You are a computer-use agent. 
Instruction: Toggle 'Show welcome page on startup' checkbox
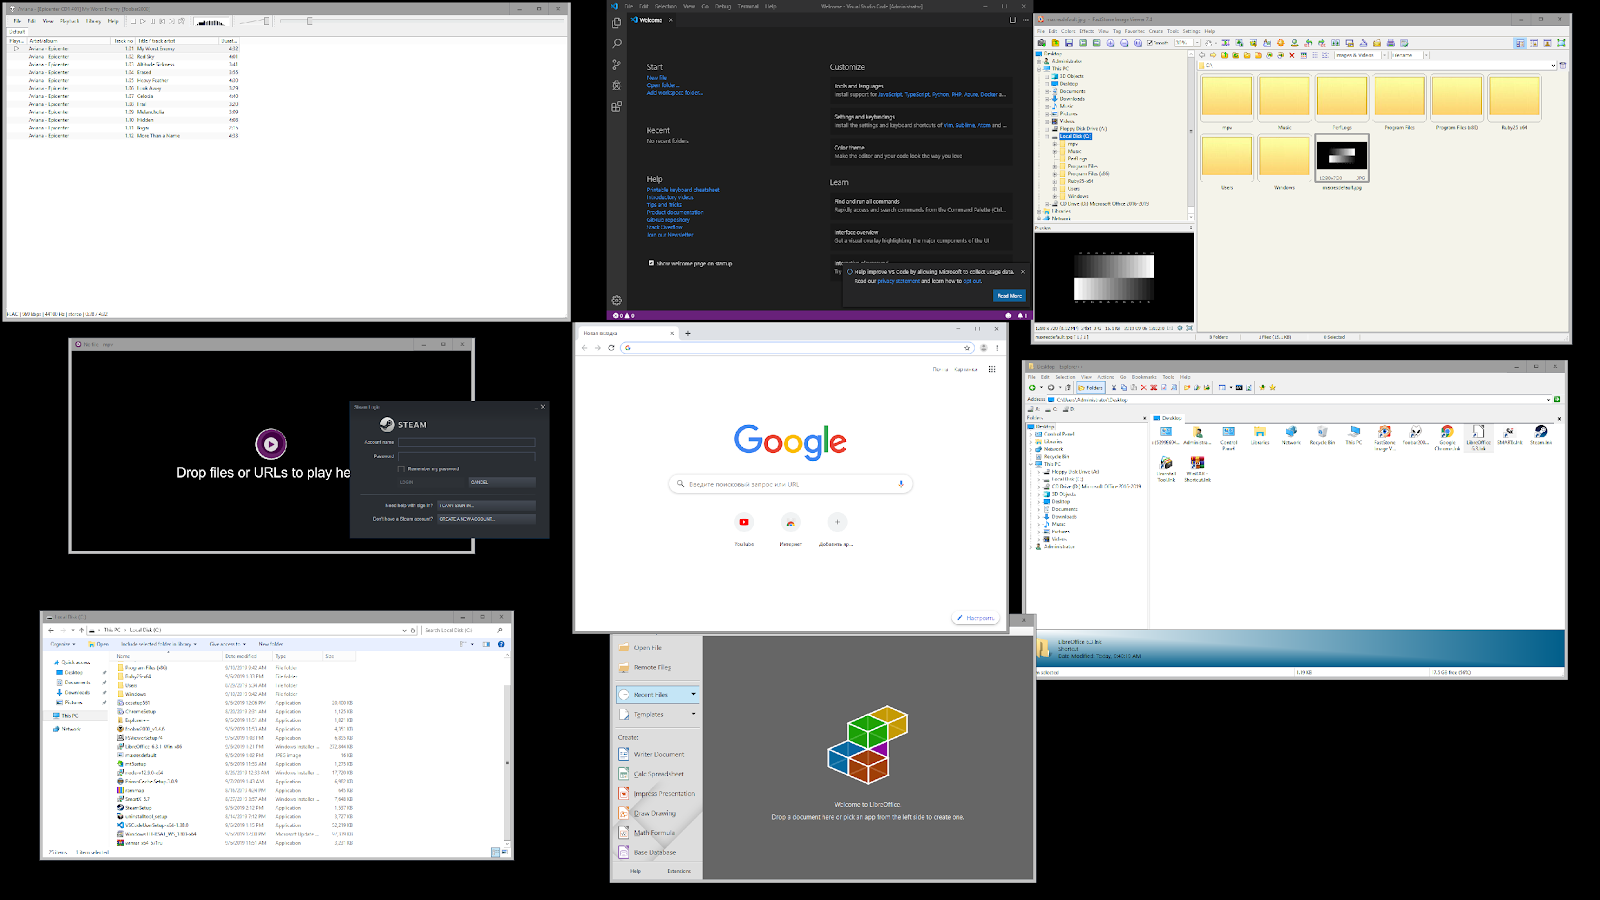pyautogui.click(x=651, y=263)
